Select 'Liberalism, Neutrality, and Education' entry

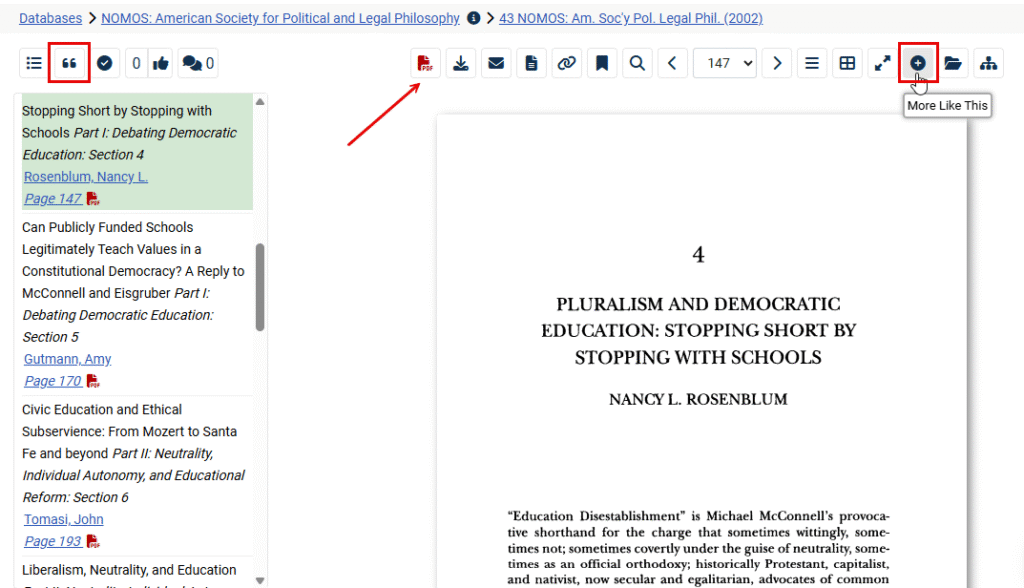[x=129, y=570]
